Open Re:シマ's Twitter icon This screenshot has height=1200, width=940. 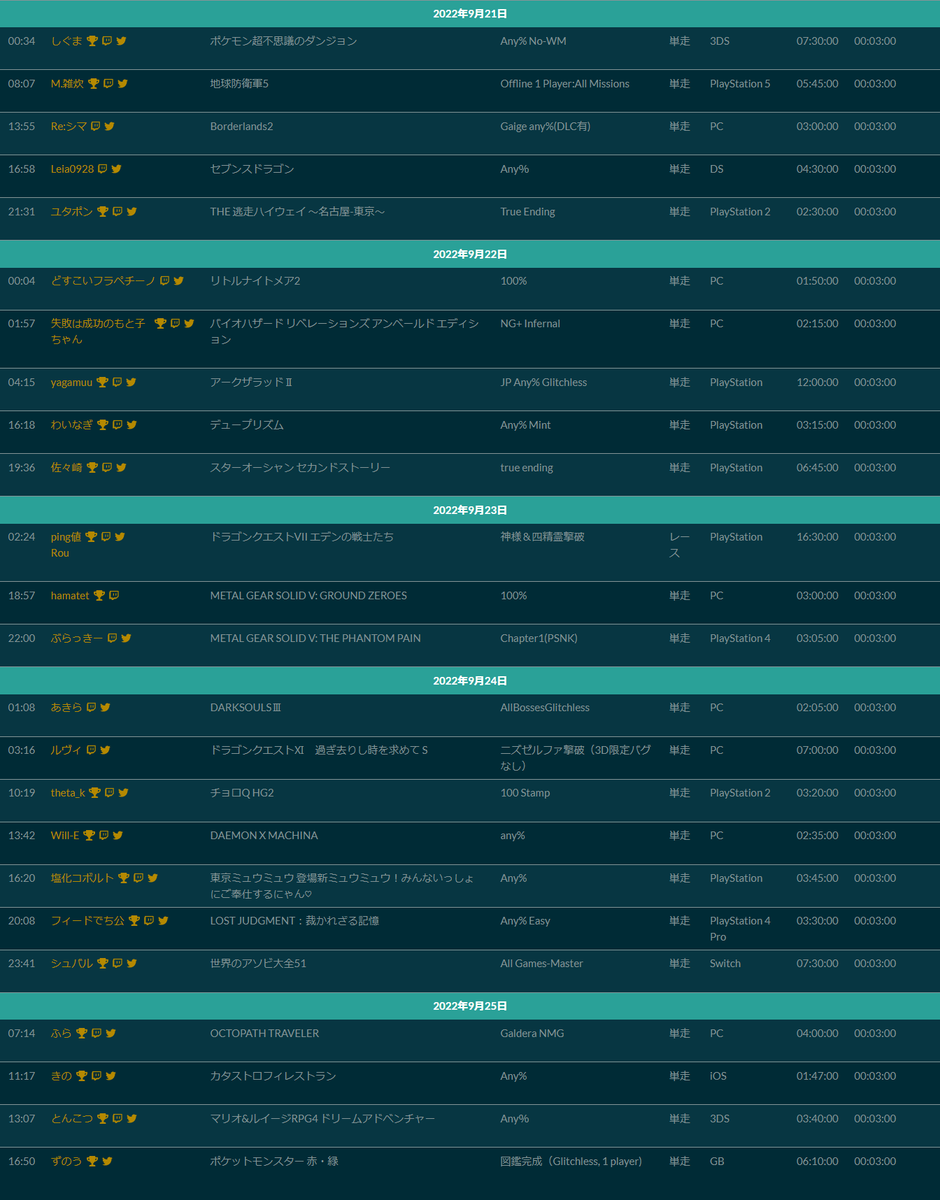tap(110, 127)
